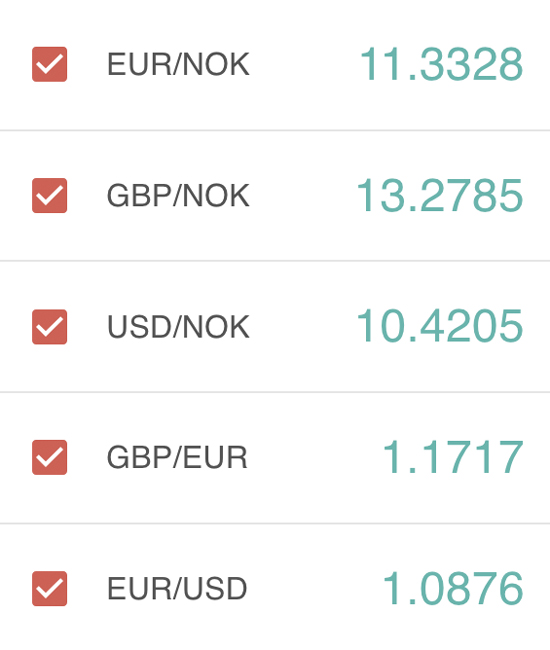Uncheck the GBP/NOK checkbox

point(49,195)
